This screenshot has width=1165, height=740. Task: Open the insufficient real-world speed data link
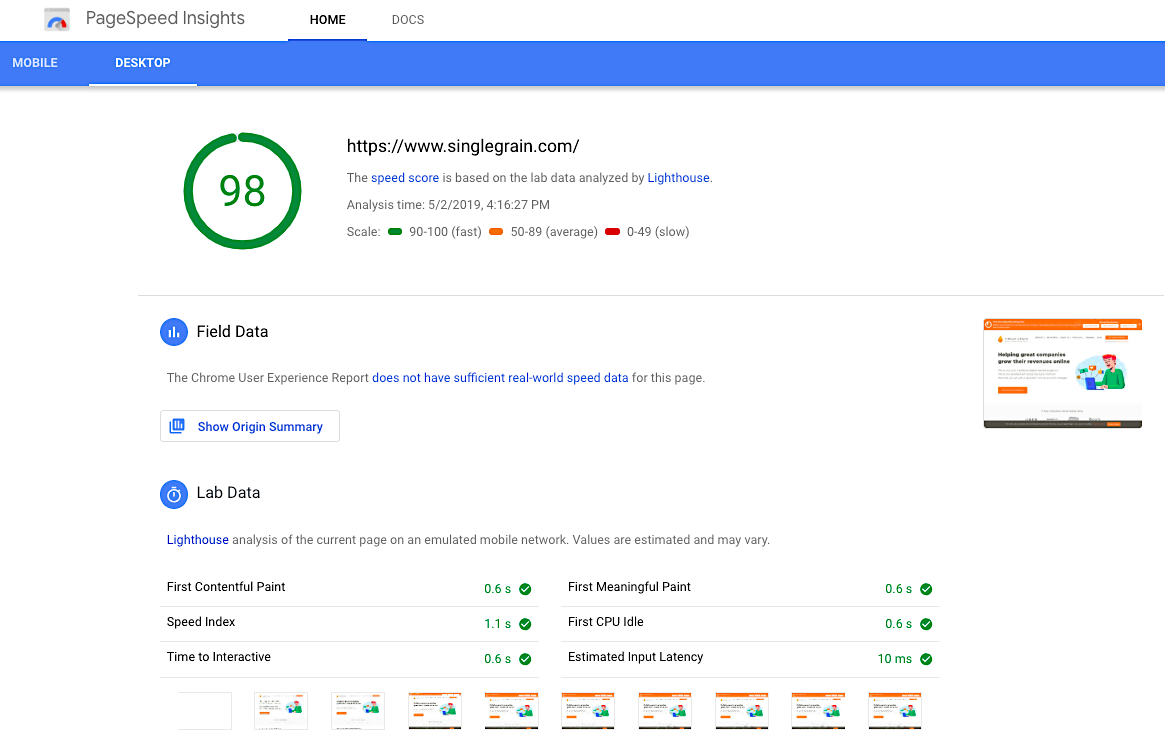500,377
